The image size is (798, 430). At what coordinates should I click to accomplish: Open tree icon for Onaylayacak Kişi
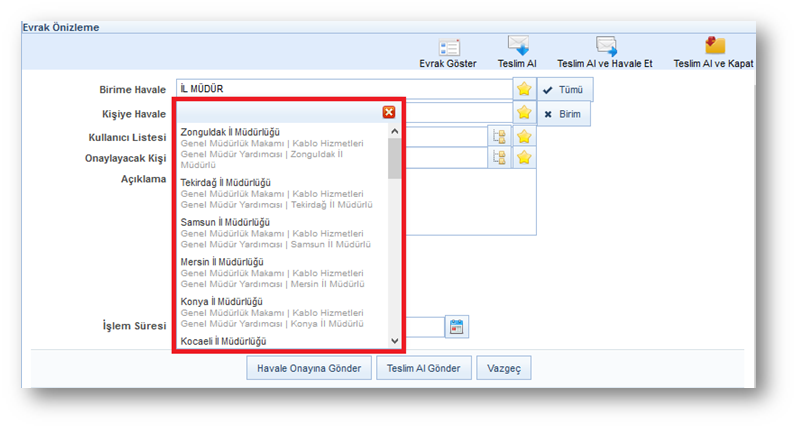point(498,158)
